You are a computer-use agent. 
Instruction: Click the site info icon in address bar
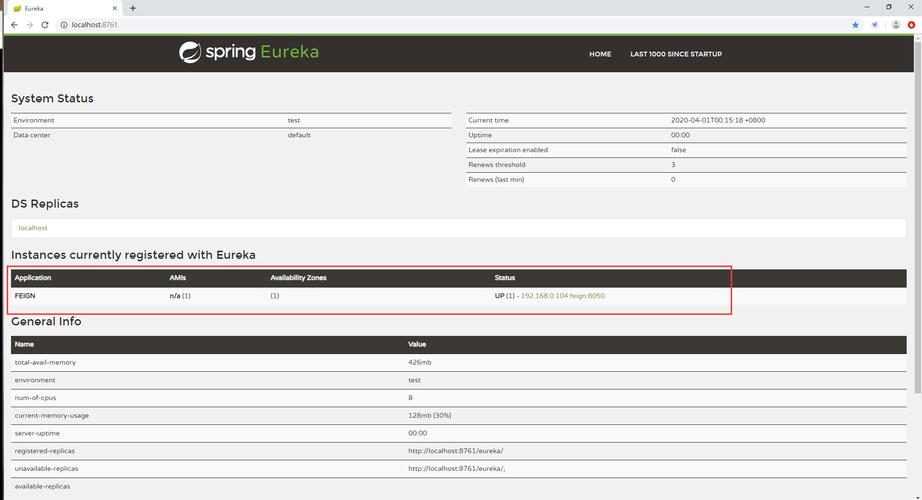(64, 25)
